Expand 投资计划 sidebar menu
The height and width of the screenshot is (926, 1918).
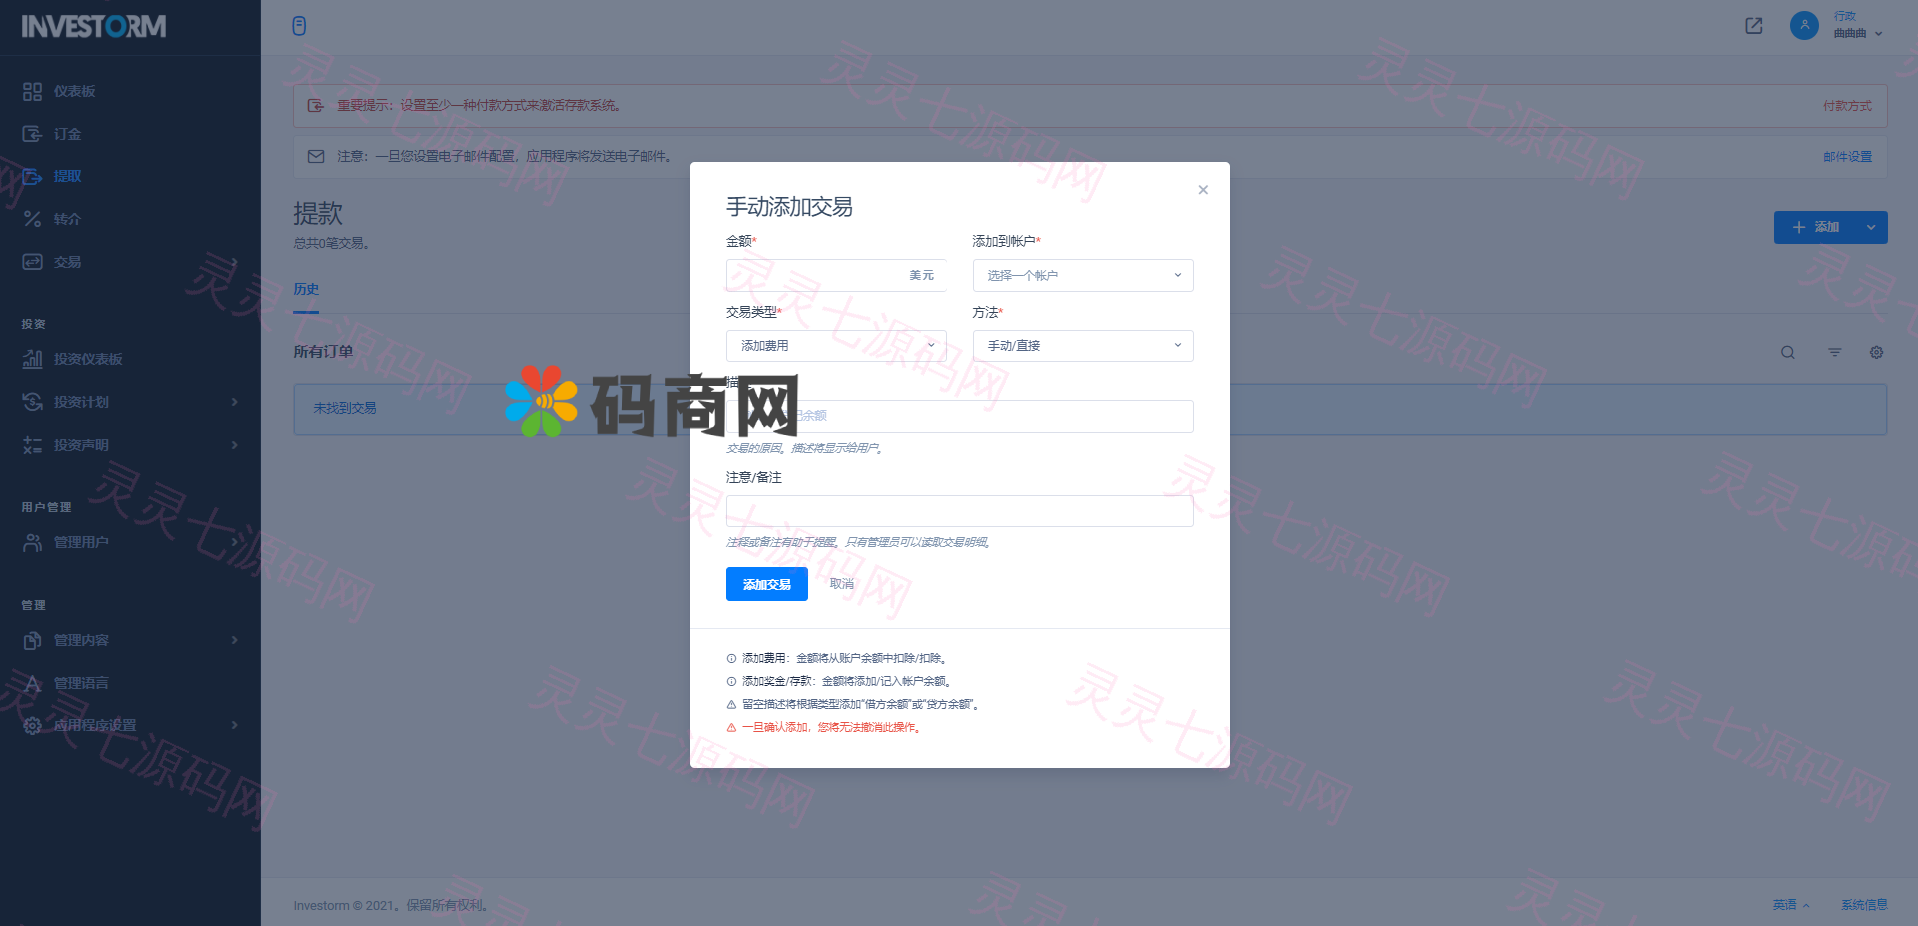[130, 402]
